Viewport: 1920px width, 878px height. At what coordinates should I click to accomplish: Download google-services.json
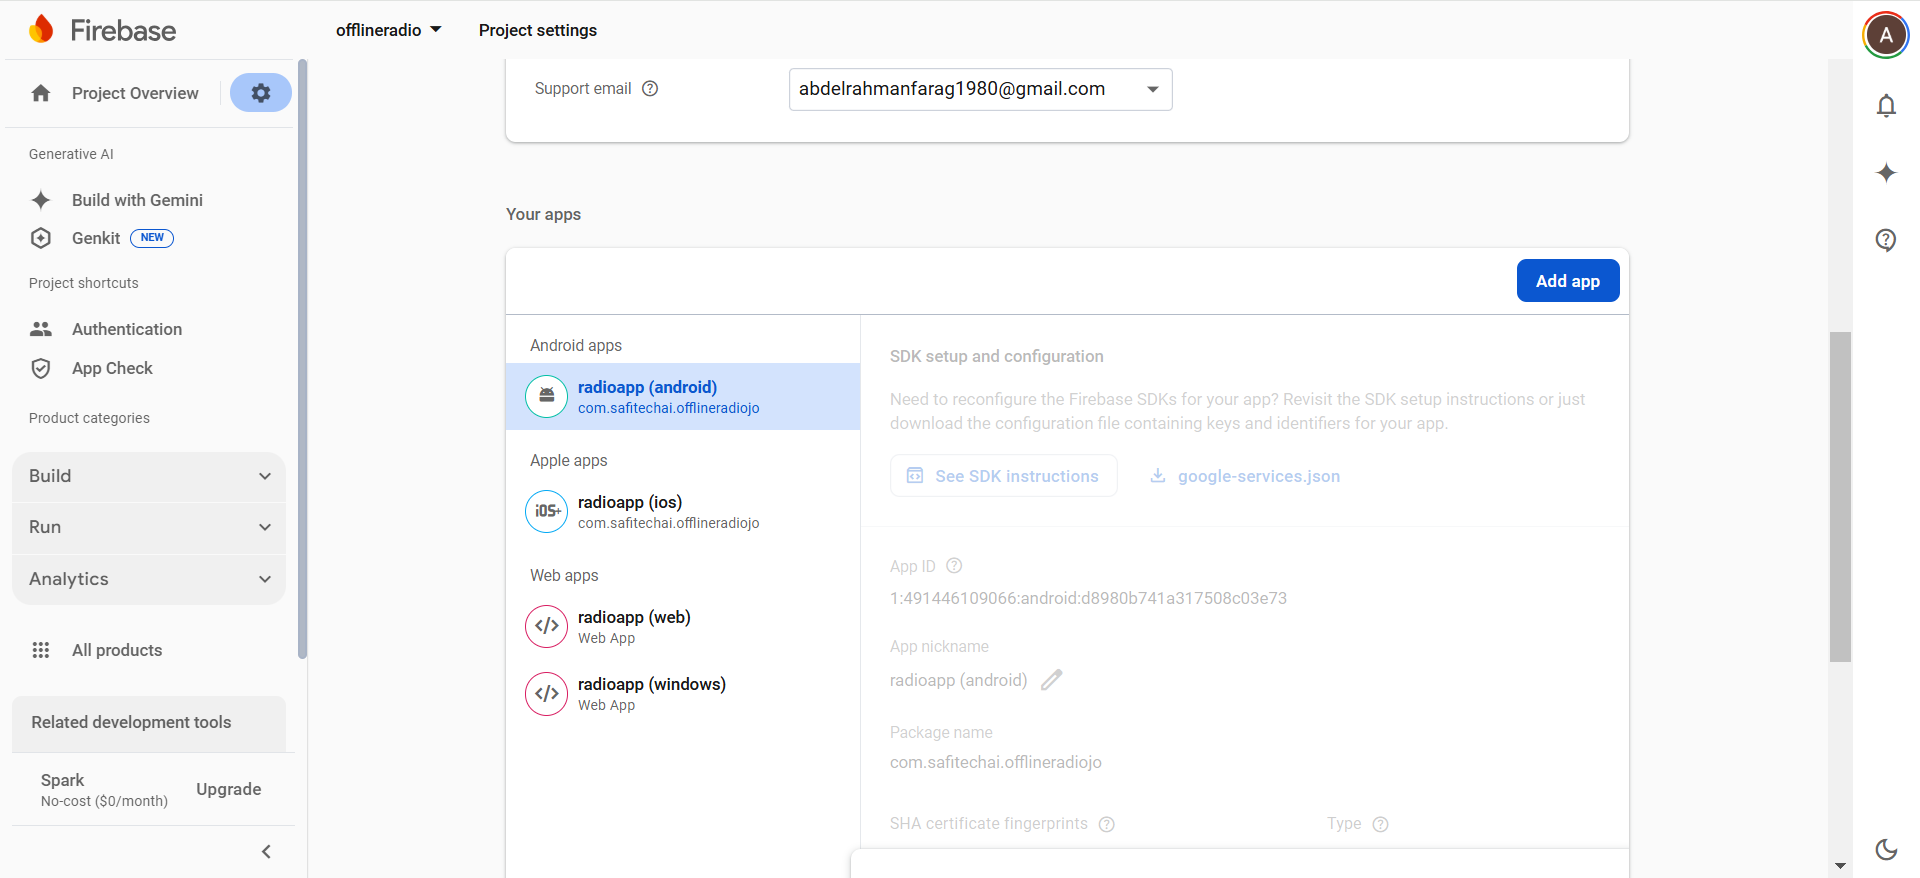point(1245,476)
